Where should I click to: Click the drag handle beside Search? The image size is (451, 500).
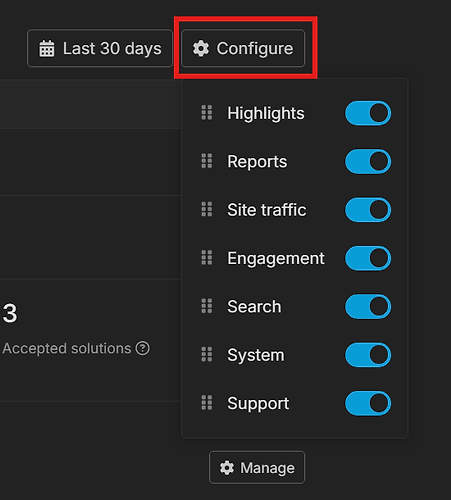(x=207, y=306)
